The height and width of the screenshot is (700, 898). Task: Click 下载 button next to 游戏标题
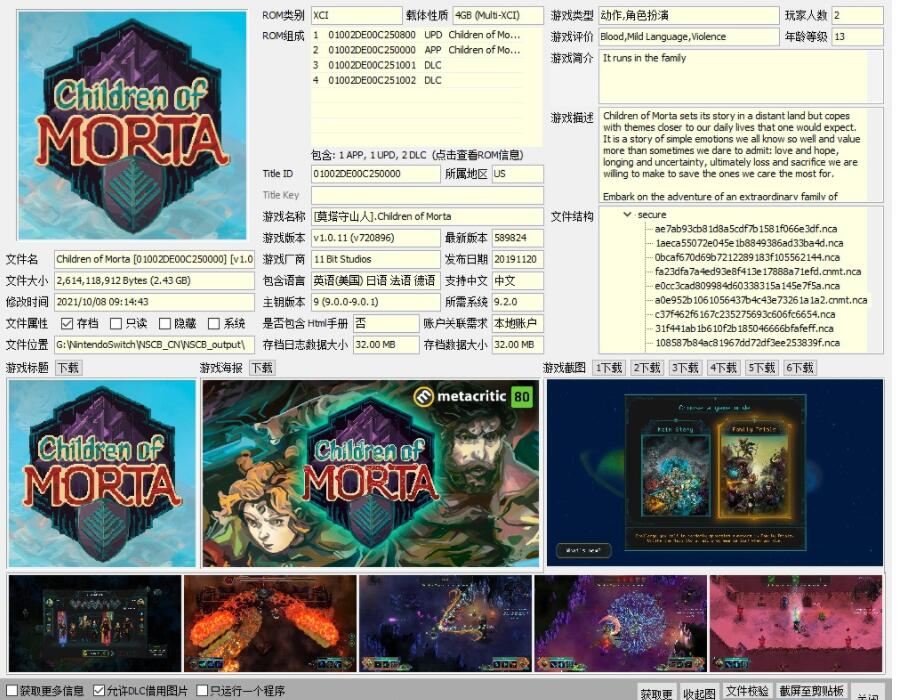coord(68,368)
